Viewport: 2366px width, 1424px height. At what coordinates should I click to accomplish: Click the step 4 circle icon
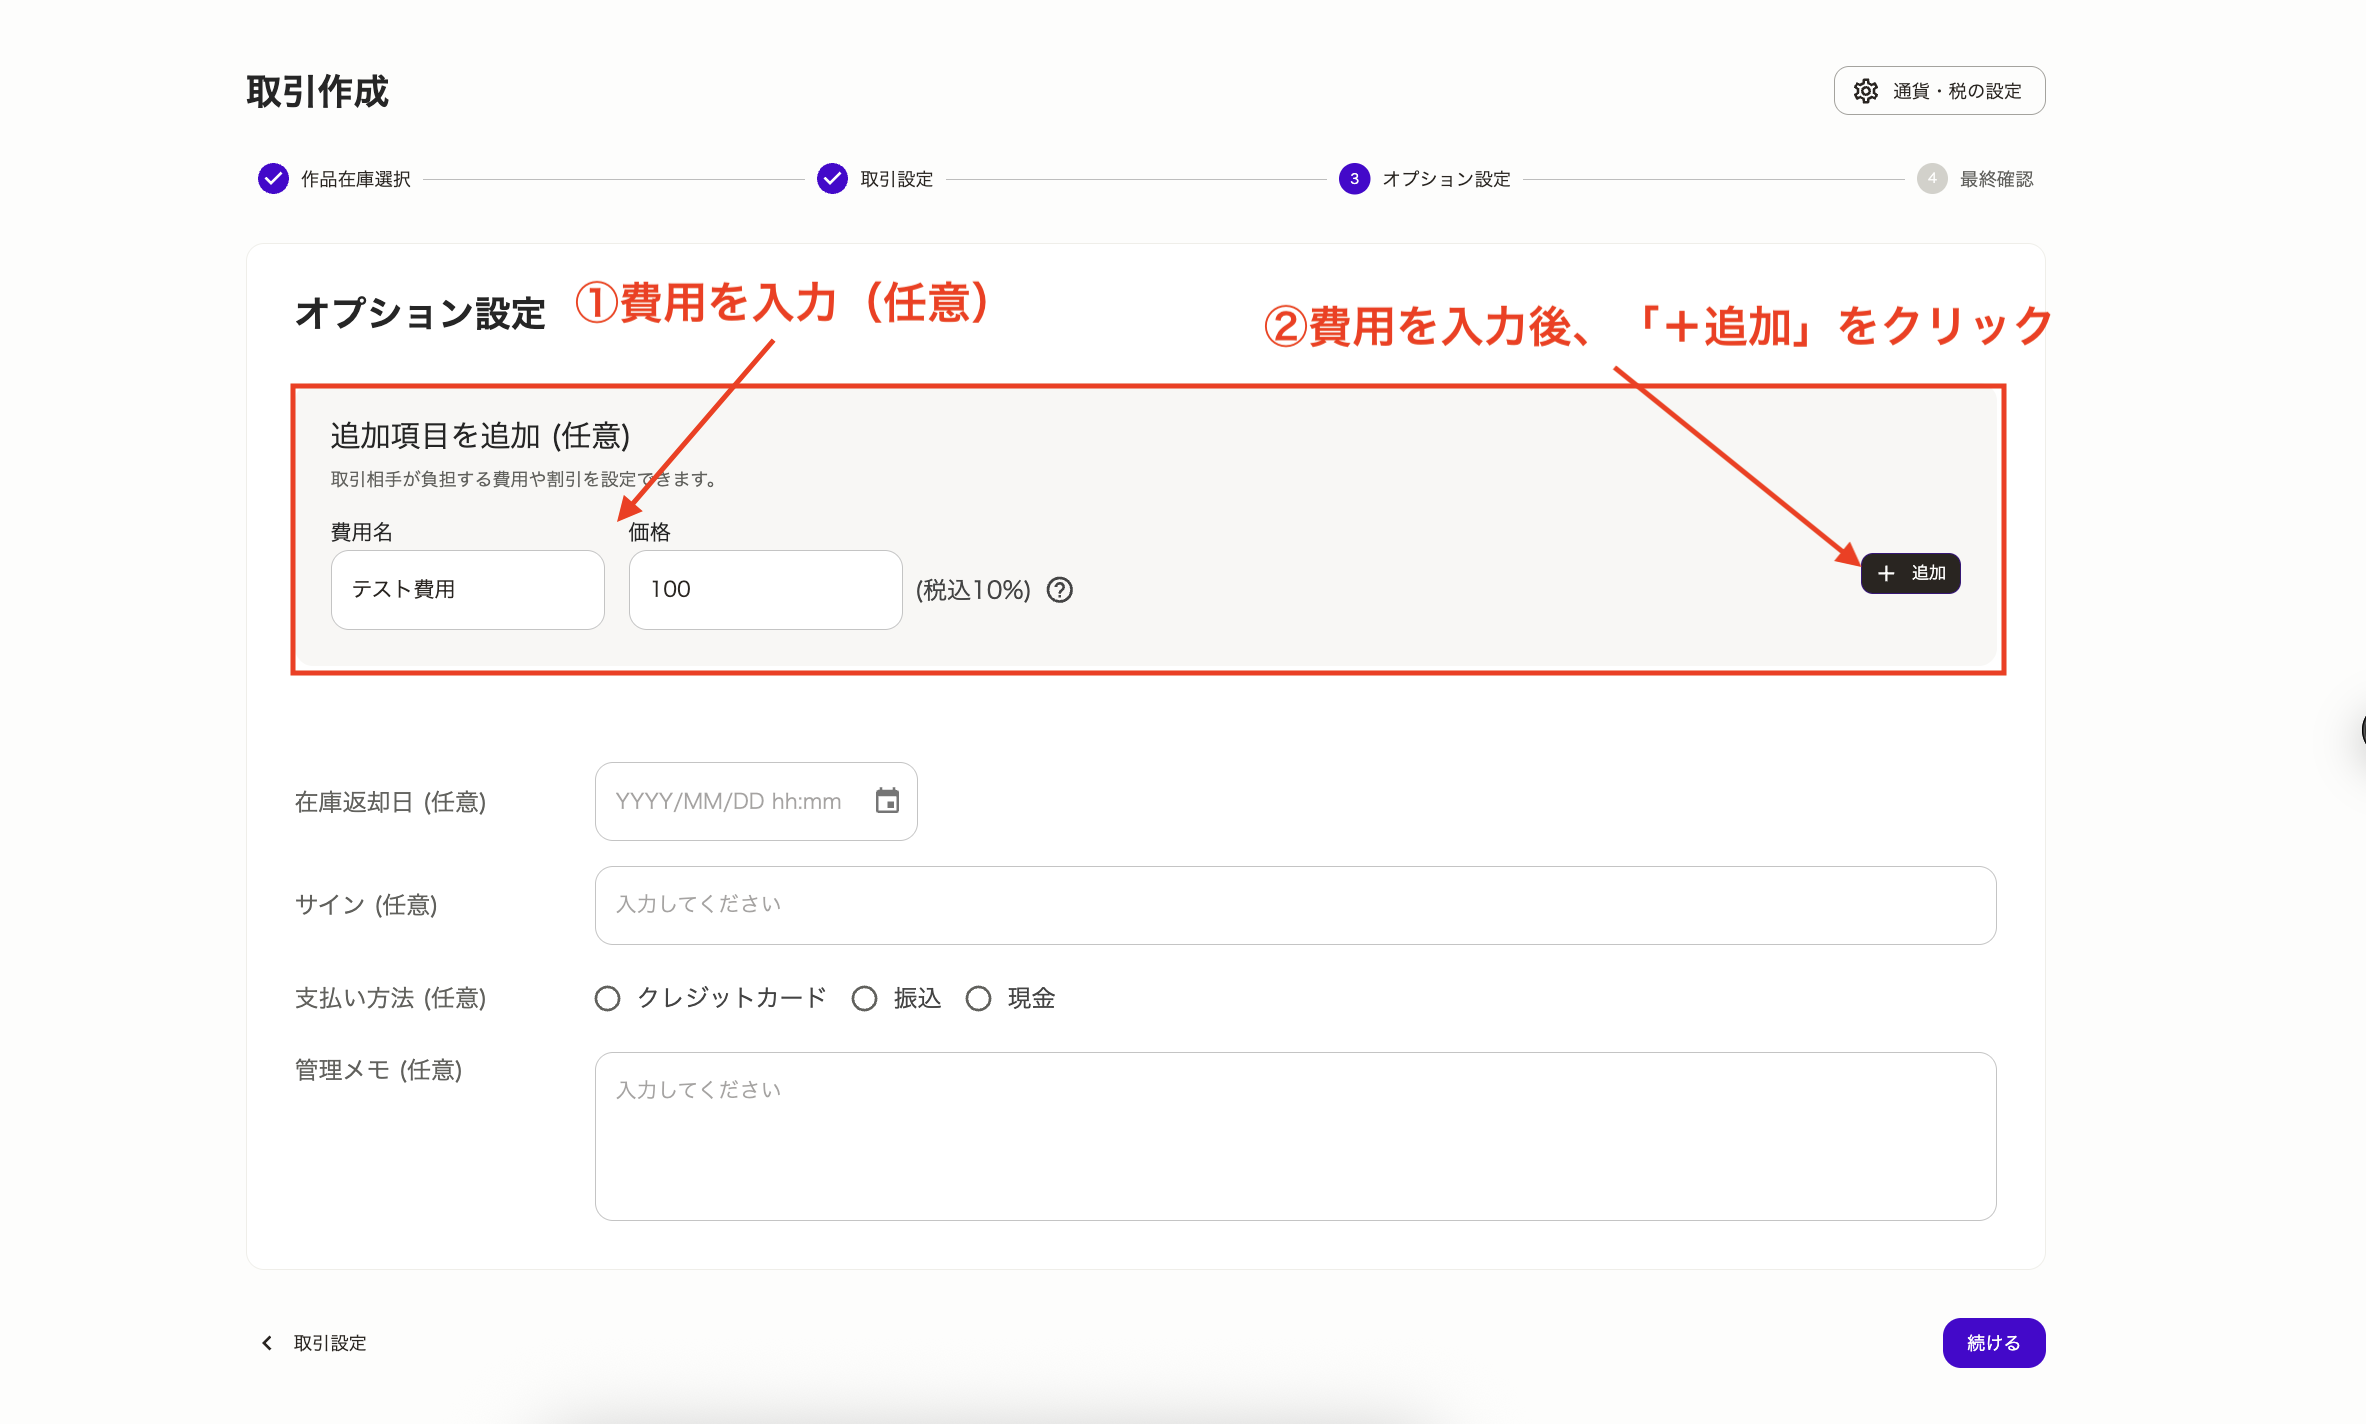(x=1932, y=179)
